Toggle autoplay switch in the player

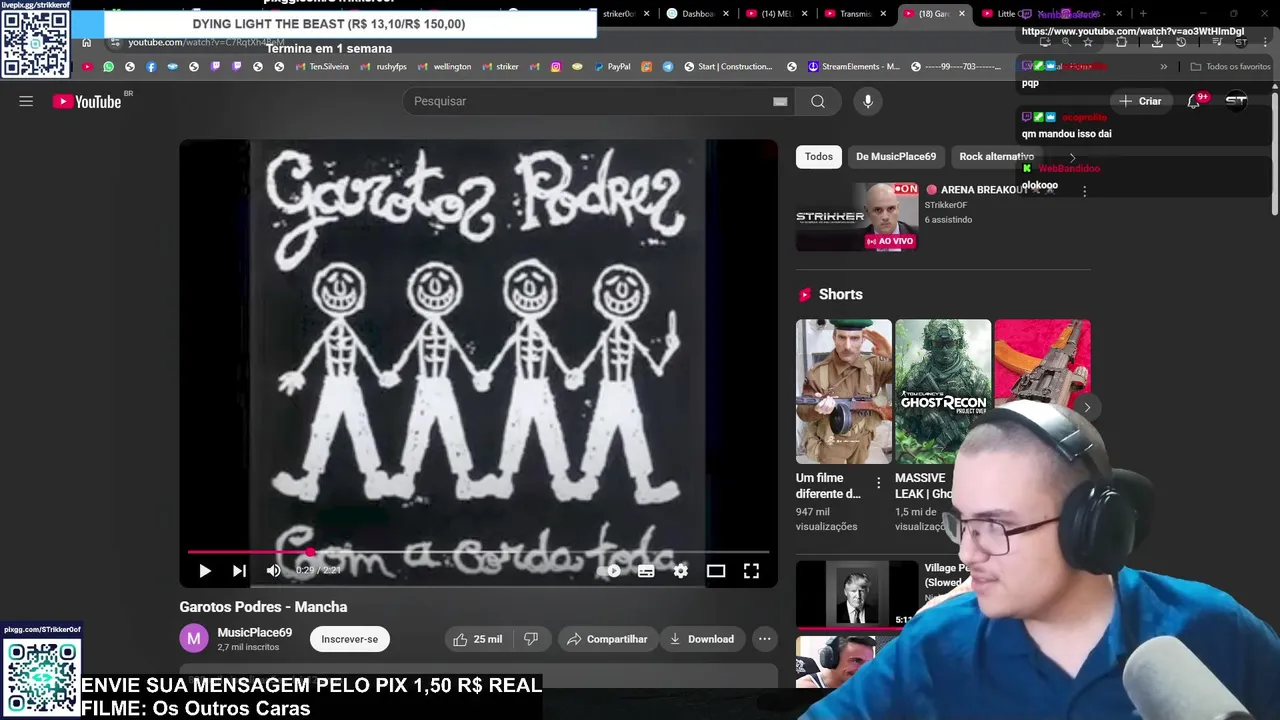click(x=613, y=571)
